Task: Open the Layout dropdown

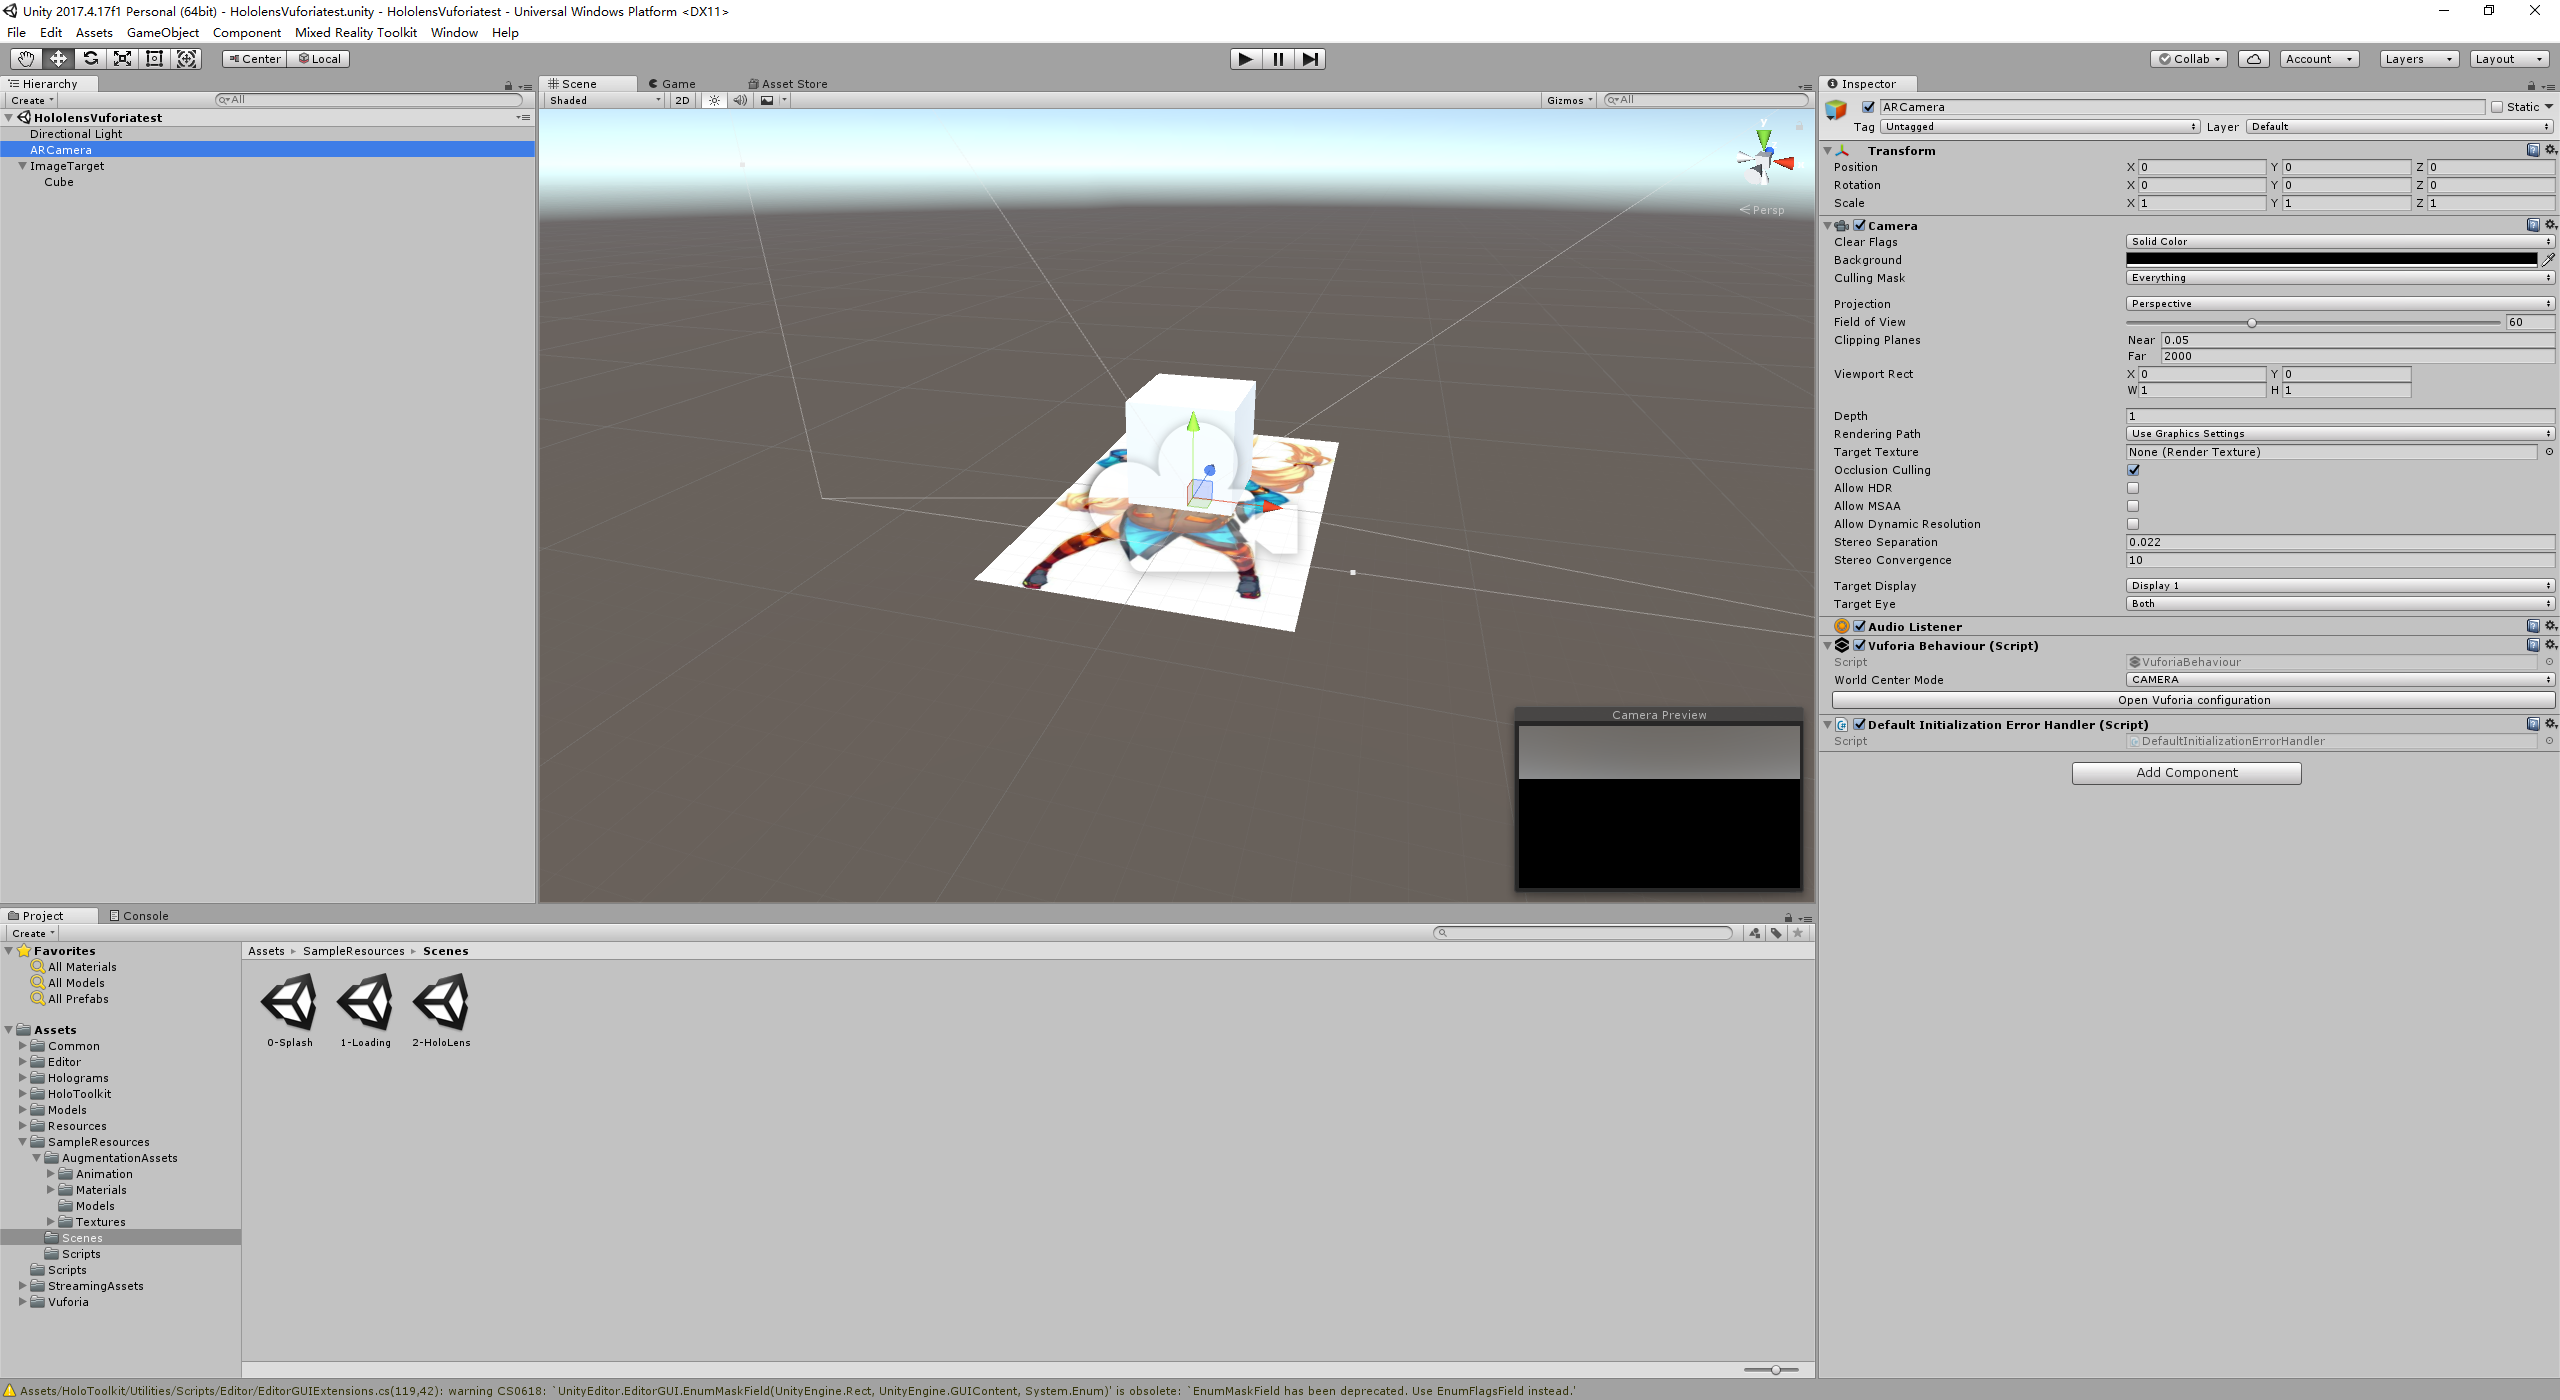Action: tap(2508, 58)
